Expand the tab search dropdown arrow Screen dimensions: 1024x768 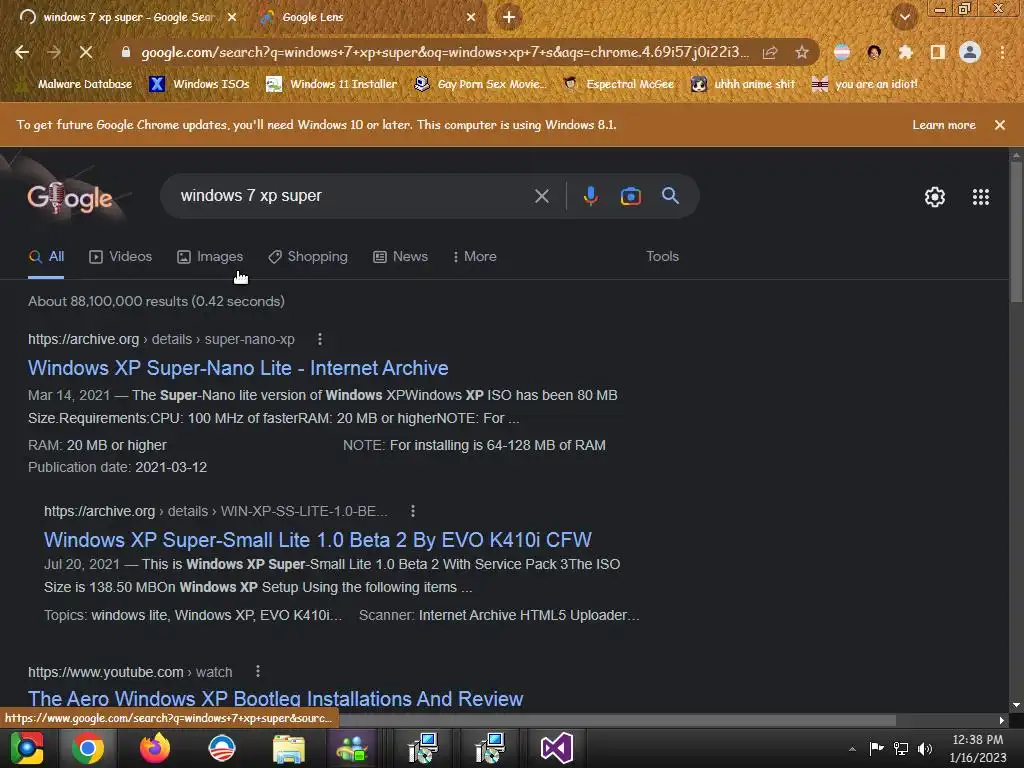tap(905, 18)
